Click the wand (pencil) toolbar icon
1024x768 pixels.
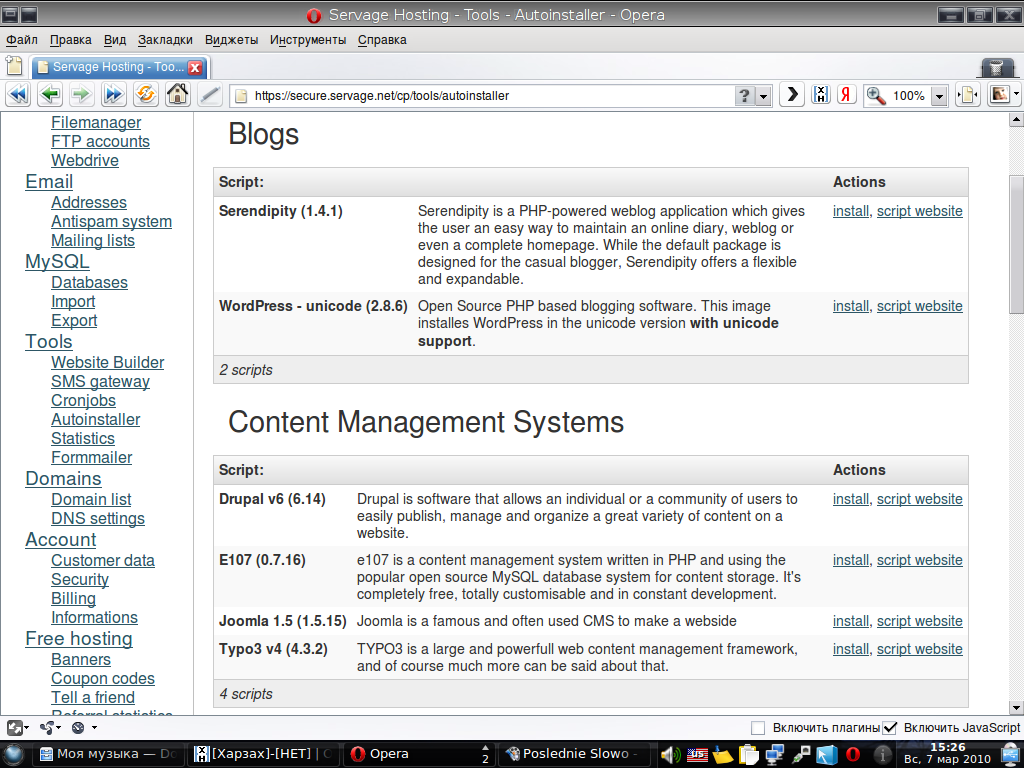click(210, 95)
